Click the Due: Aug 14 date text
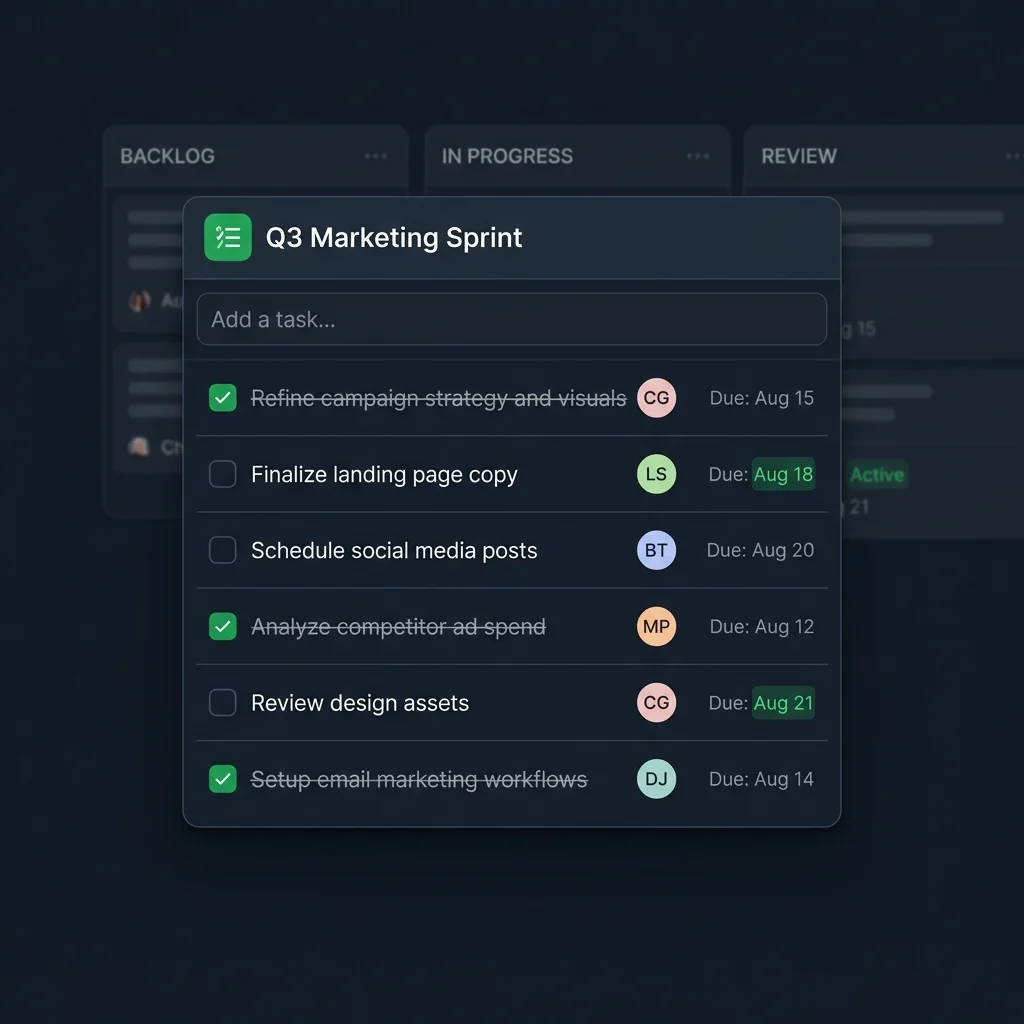1024x1024 pixels. point(761,778)
